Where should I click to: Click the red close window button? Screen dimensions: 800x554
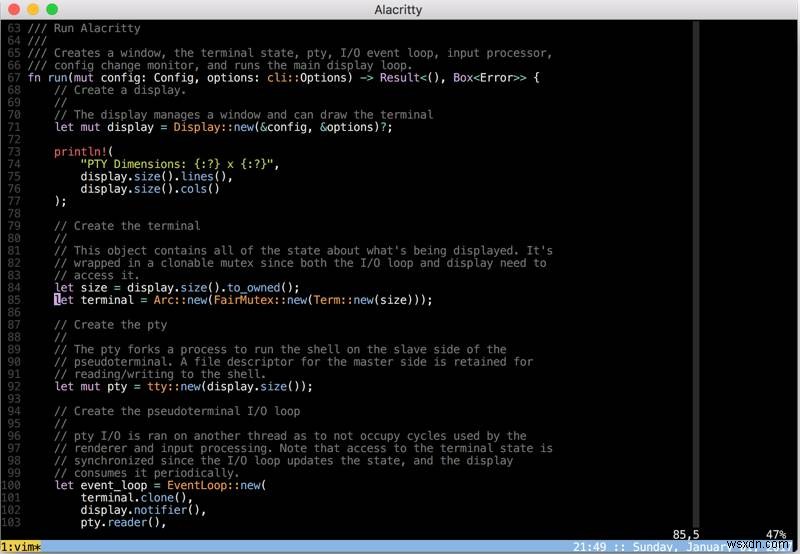[x=14, y=9]
